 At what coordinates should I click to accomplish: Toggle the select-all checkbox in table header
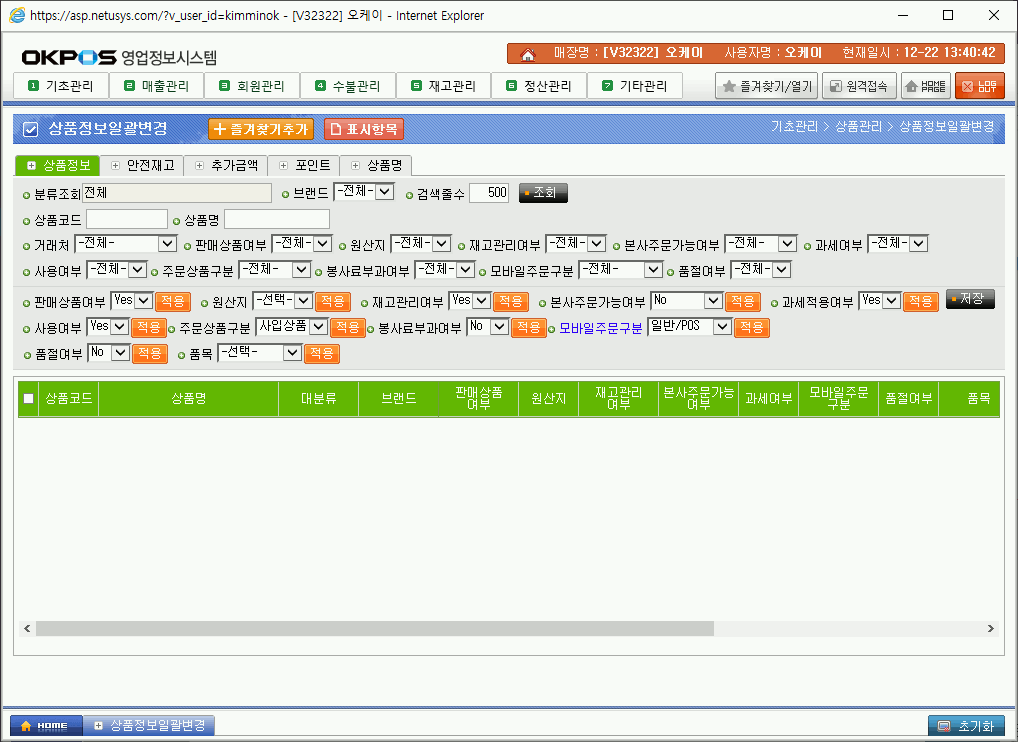pos(28,399)
